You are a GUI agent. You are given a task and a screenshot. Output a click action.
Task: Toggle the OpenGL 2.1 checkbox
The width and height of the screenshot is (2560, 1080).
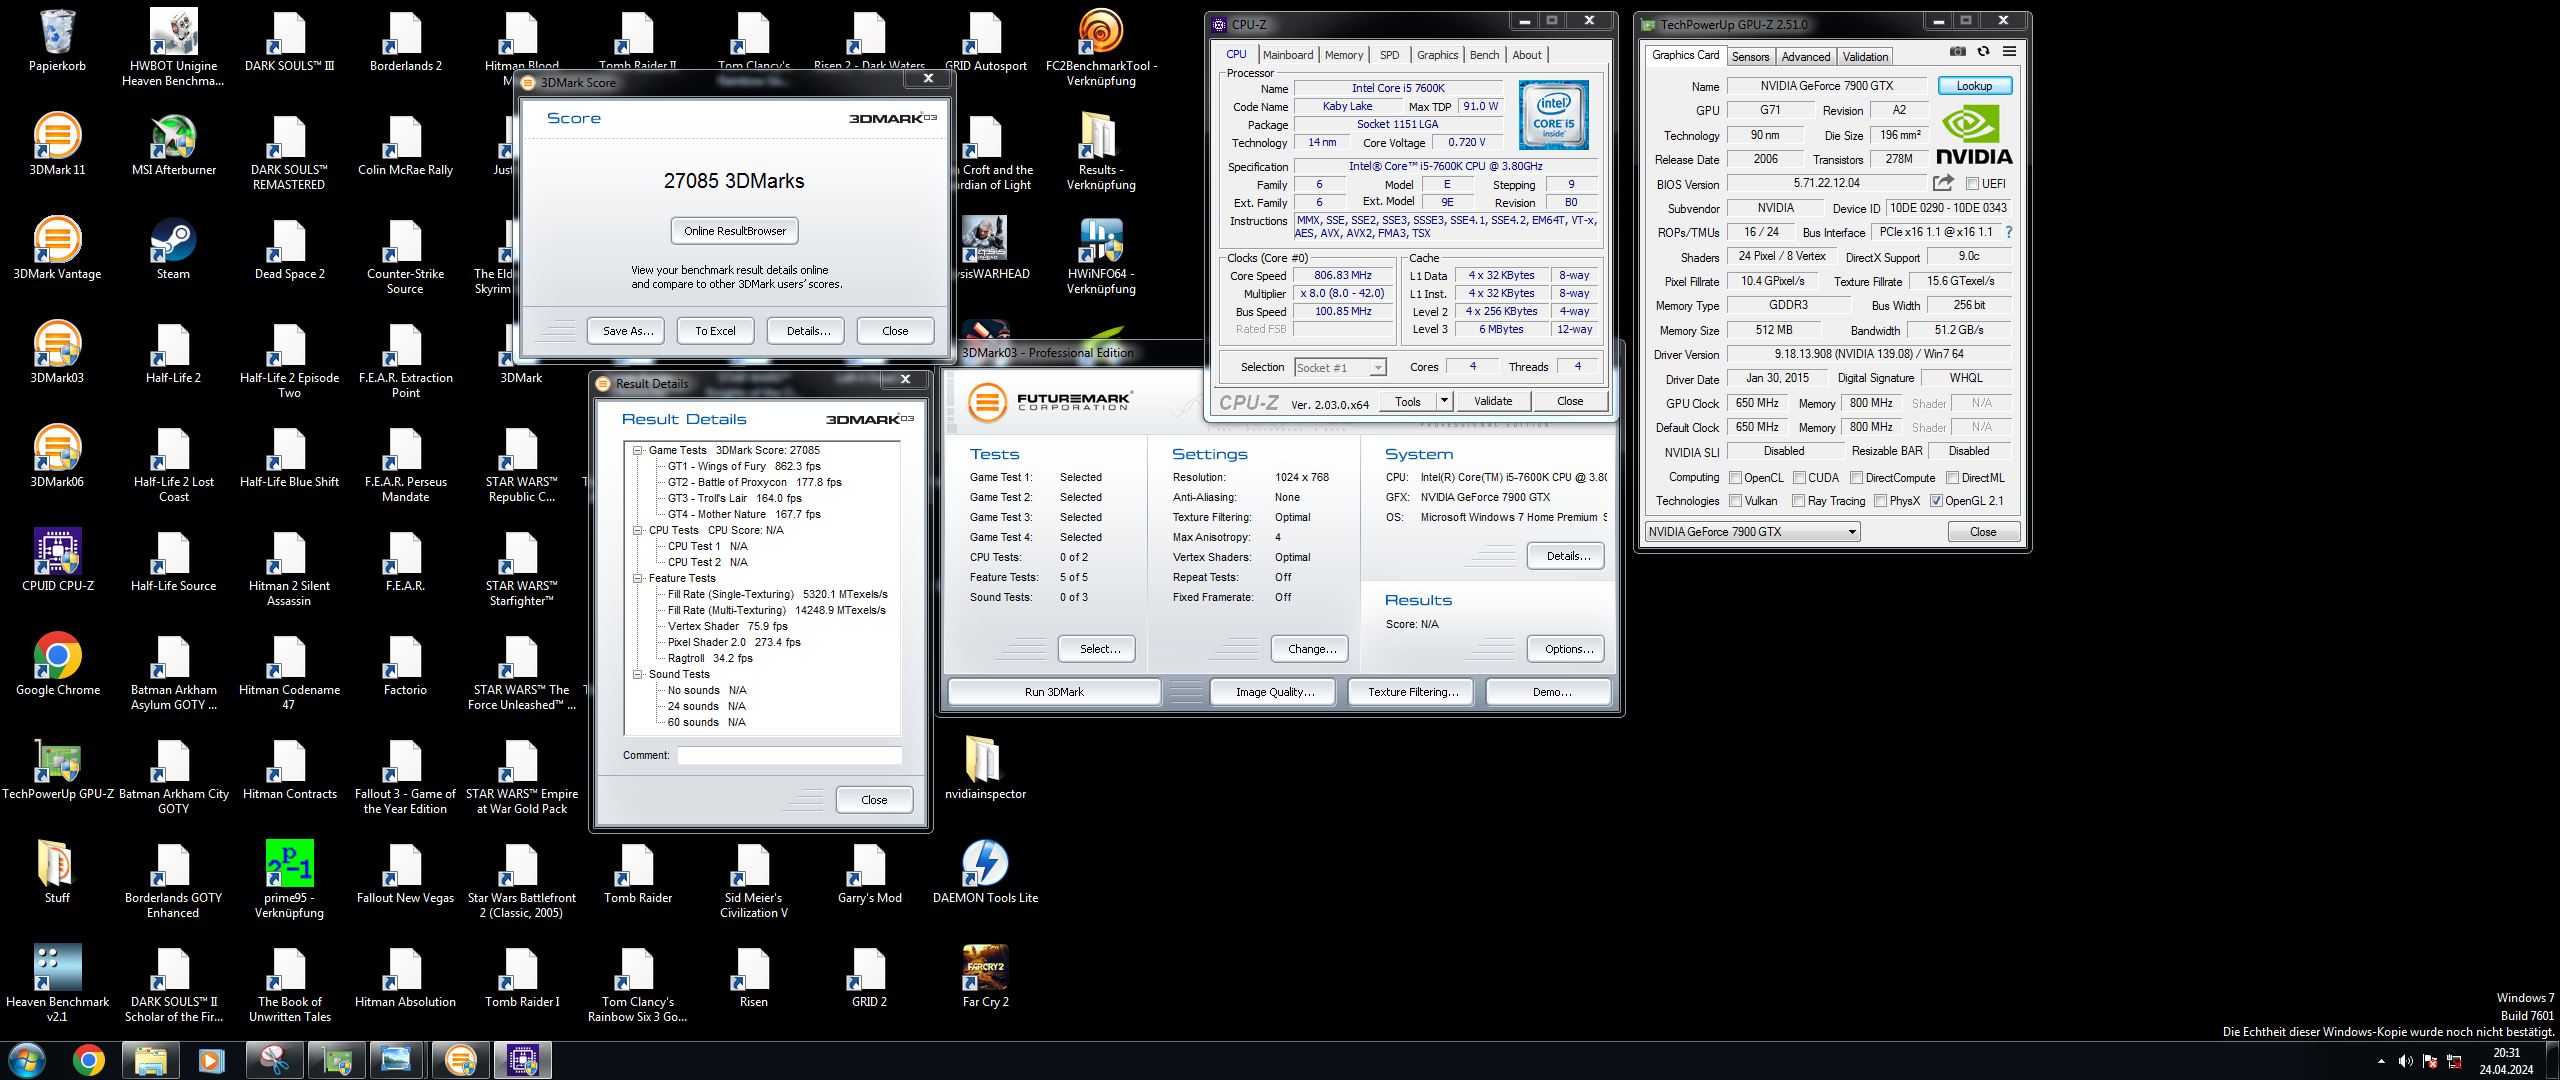[x=1936, y=501]
